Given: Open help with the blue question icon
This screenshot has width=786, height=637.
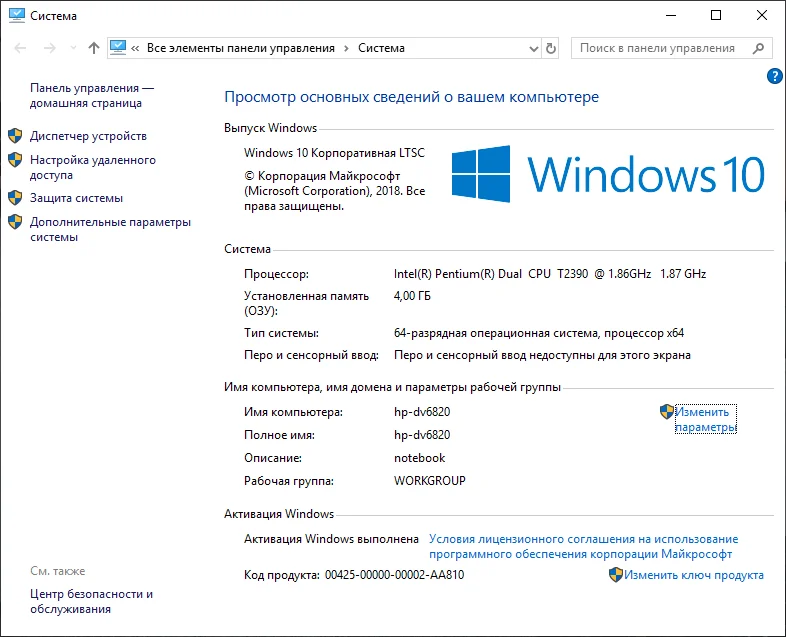Looking at the screenshot, I should [x=774, y=76].
